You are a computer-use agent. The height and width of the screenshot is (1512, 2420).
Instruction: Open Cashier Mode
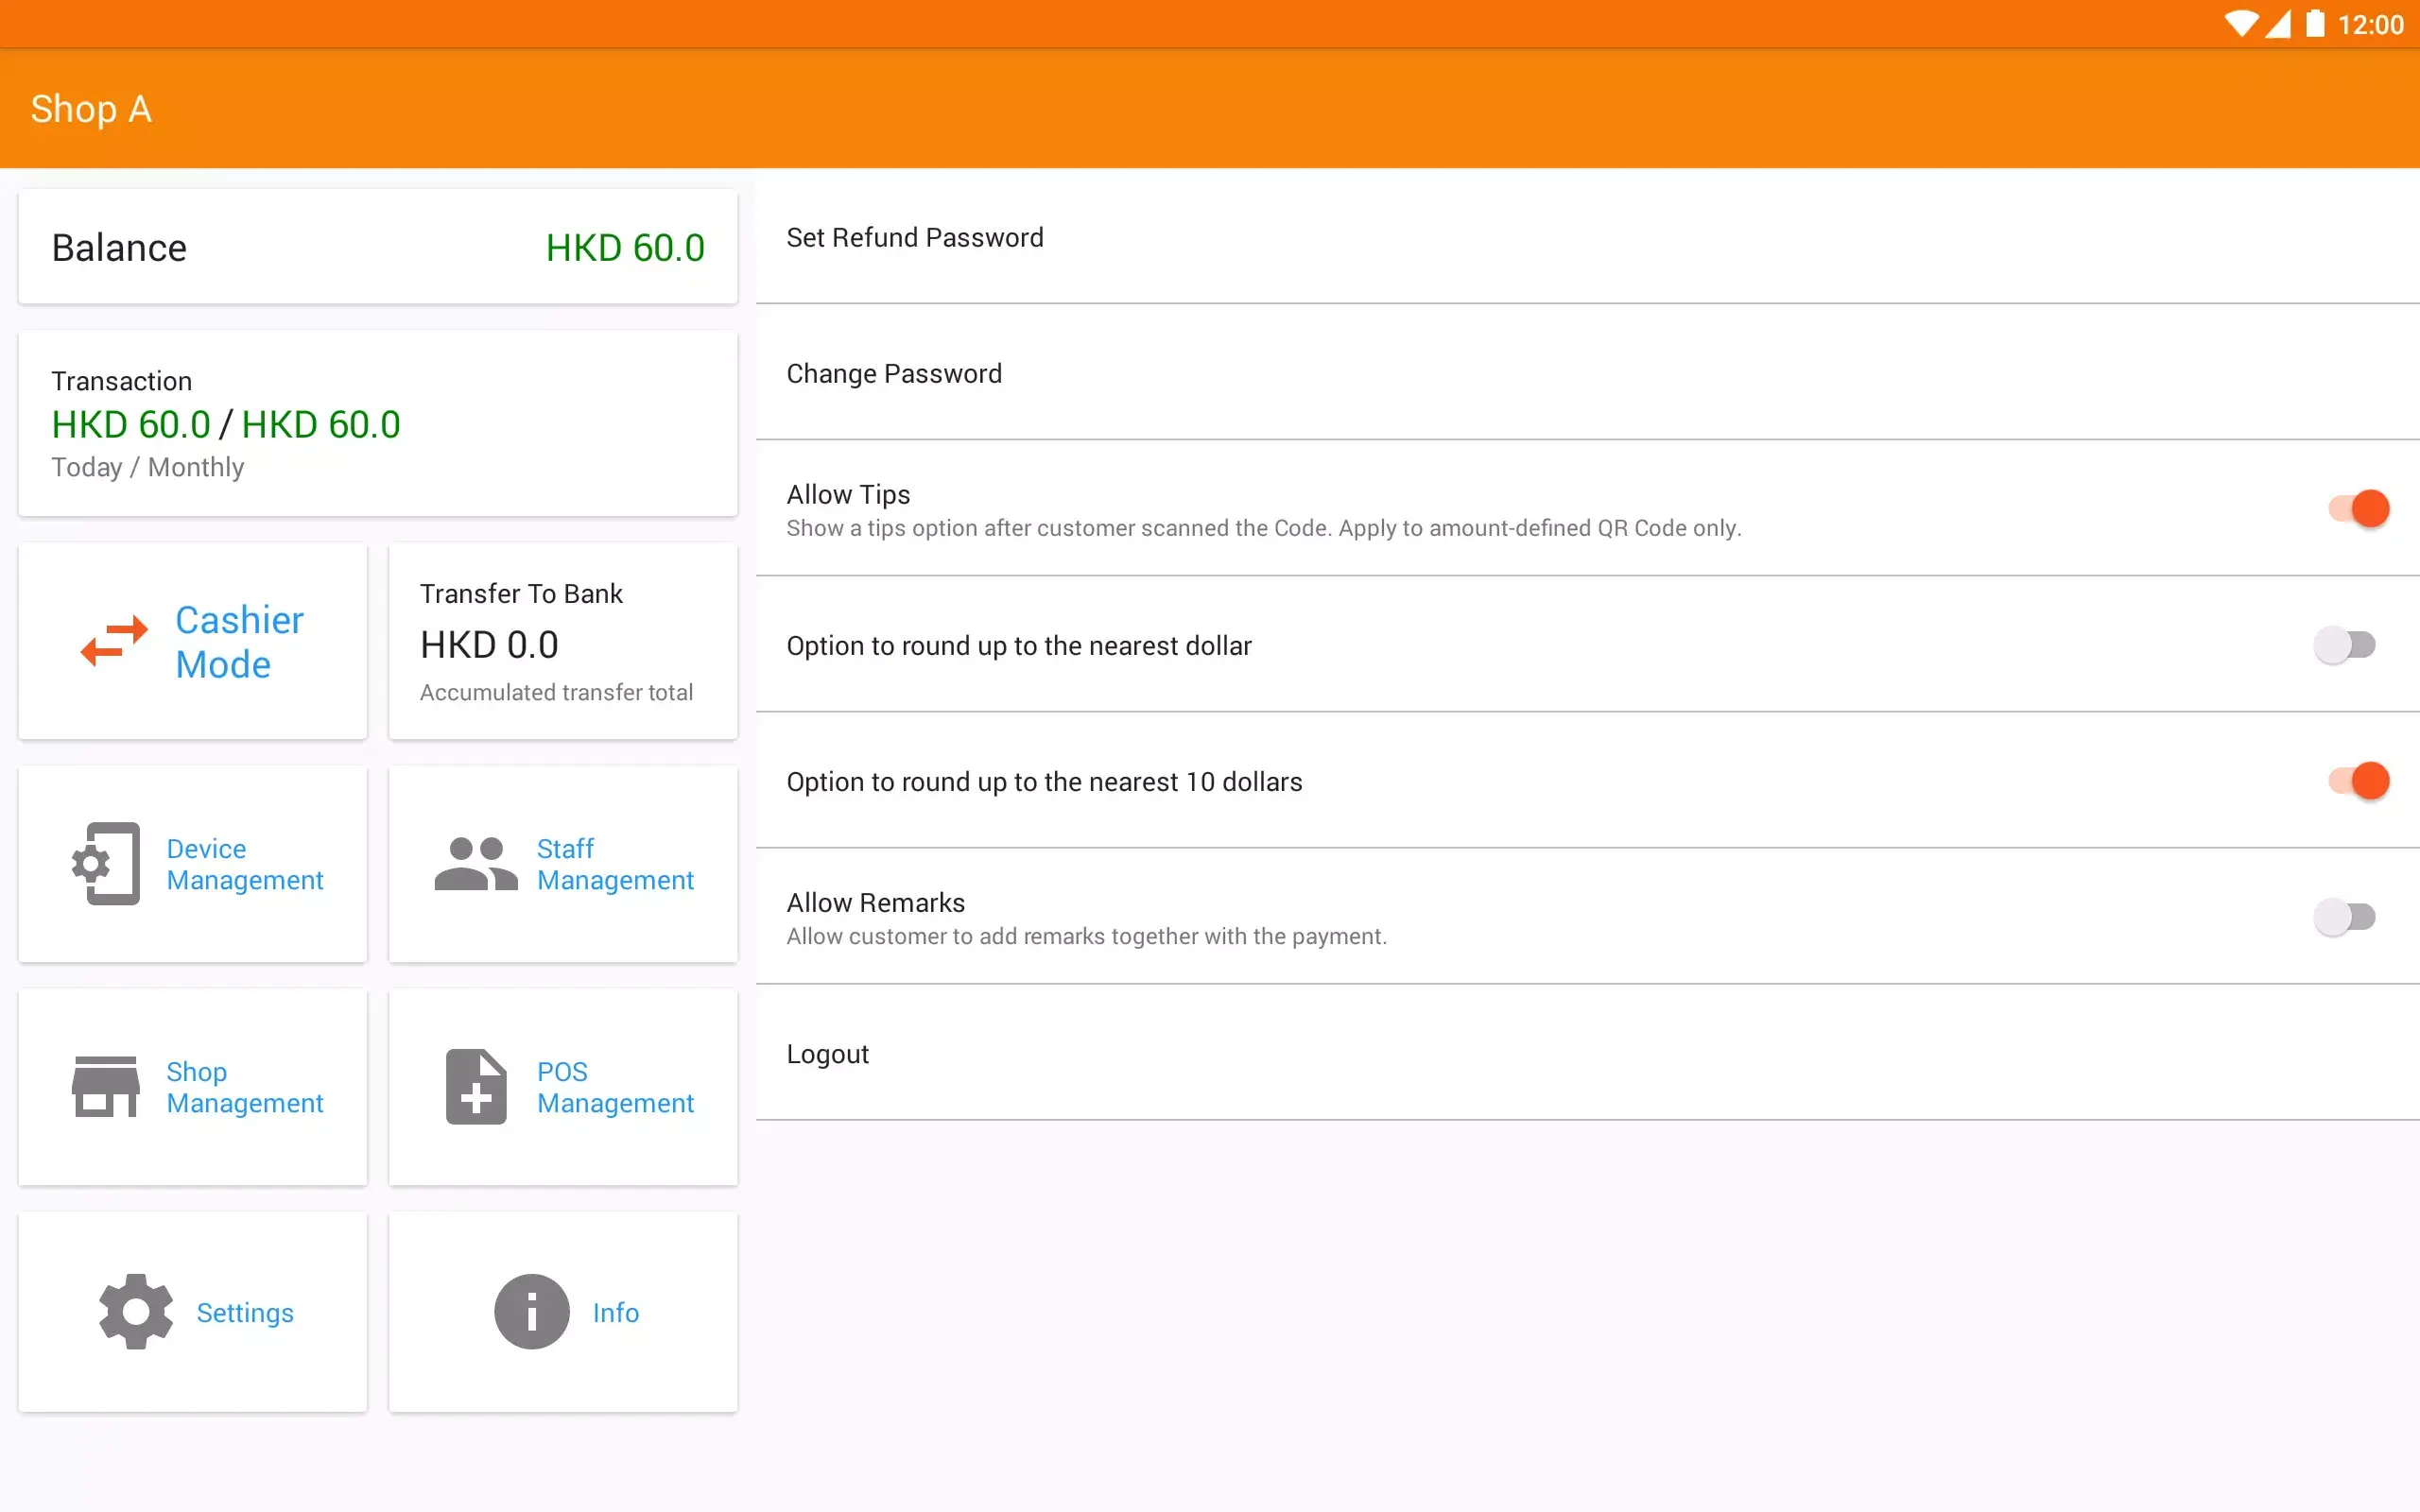(192, 641)
